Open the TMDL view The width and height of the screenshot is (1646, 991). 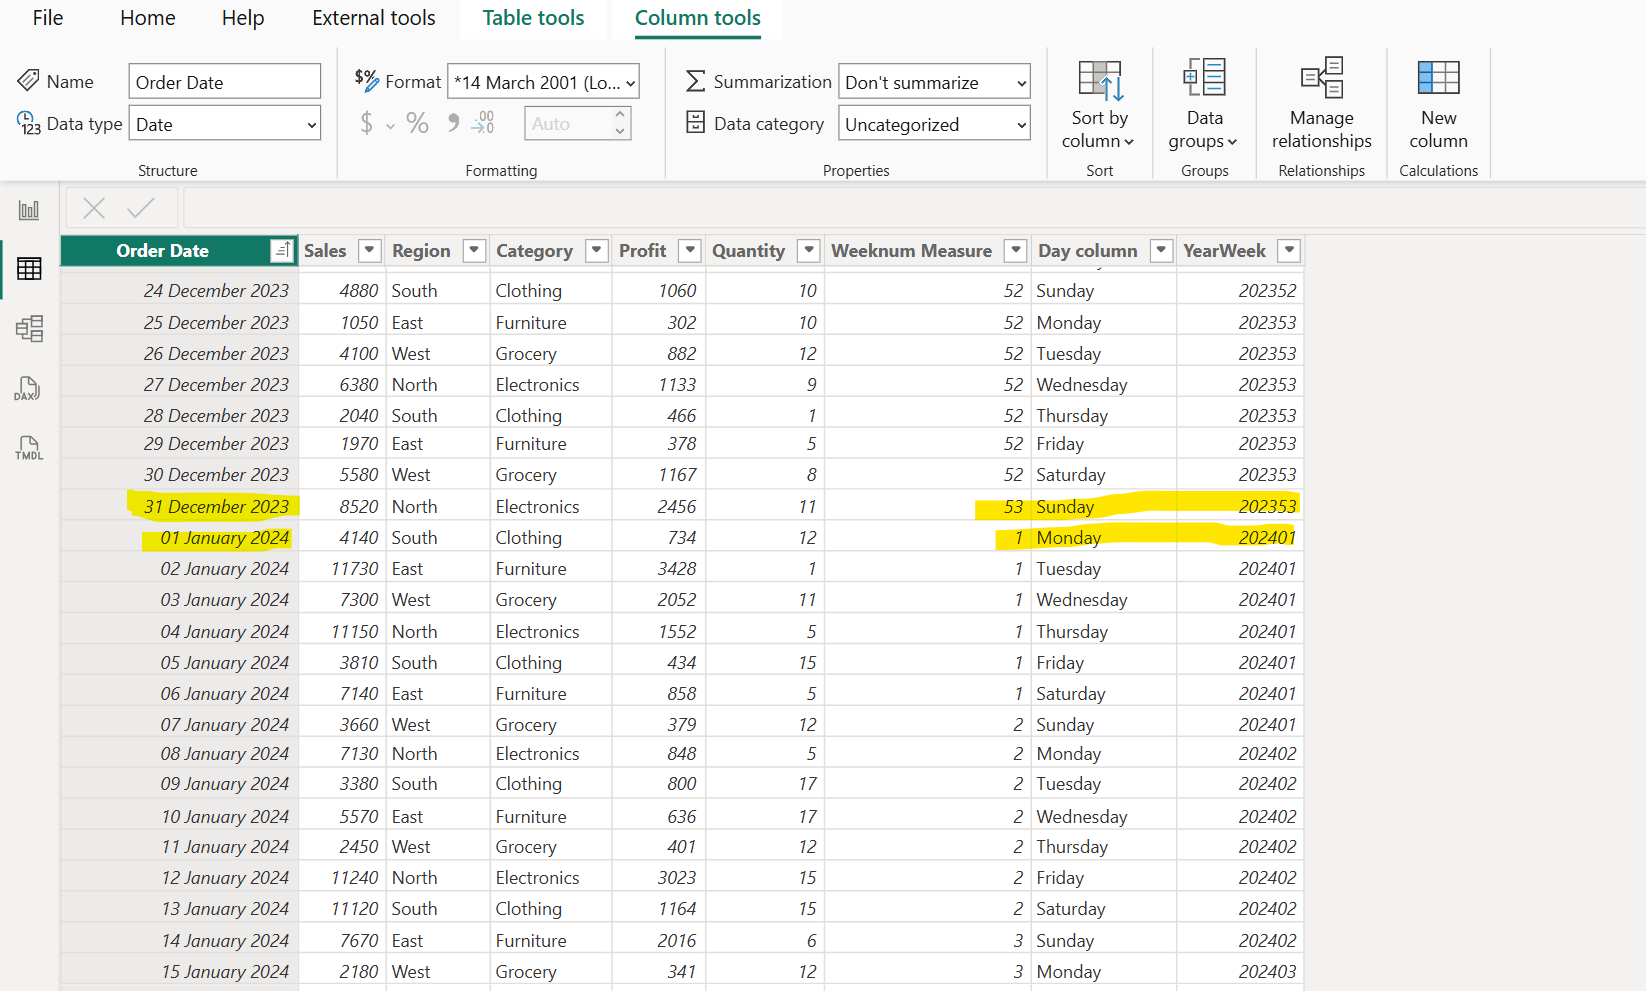(x=29, y=447)
